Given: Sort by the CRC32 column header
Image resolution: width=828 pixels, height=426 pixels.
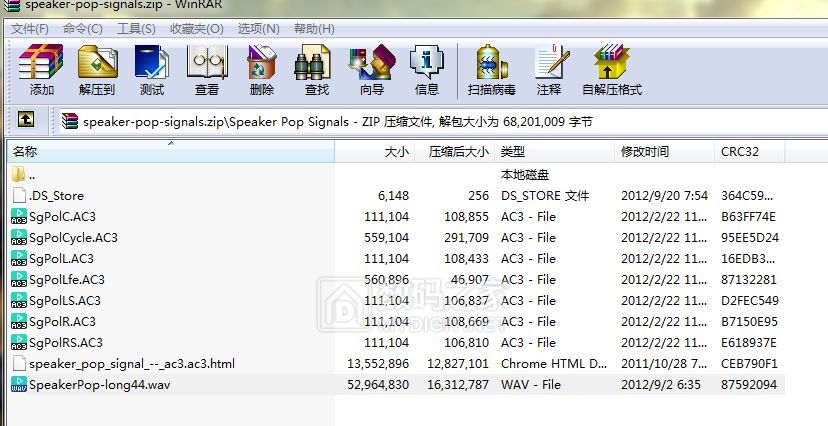Looking at the screenshot, I should tap(749, 152).
